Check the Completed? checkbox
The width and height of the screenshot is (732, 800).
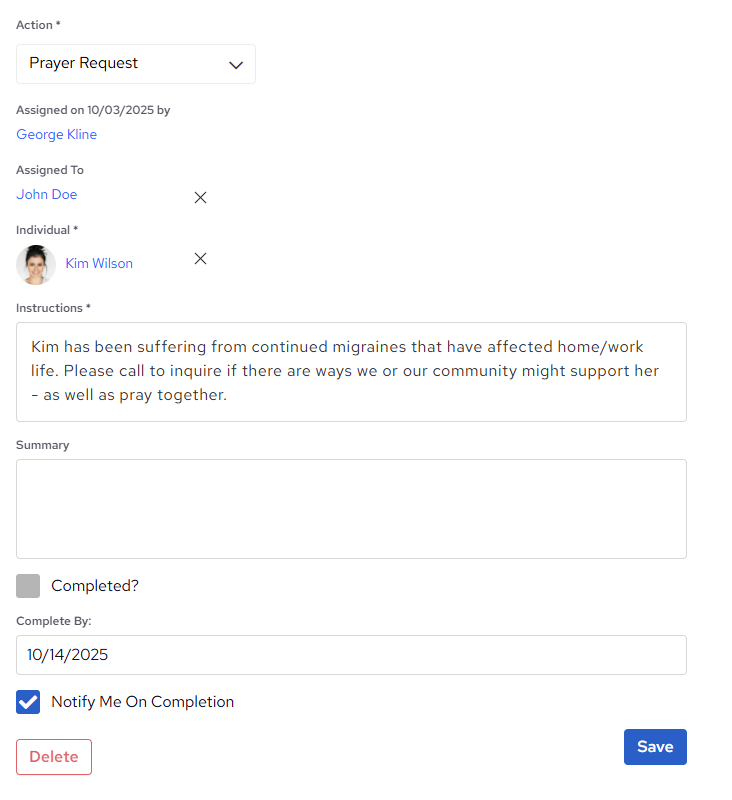pos(28,586)
